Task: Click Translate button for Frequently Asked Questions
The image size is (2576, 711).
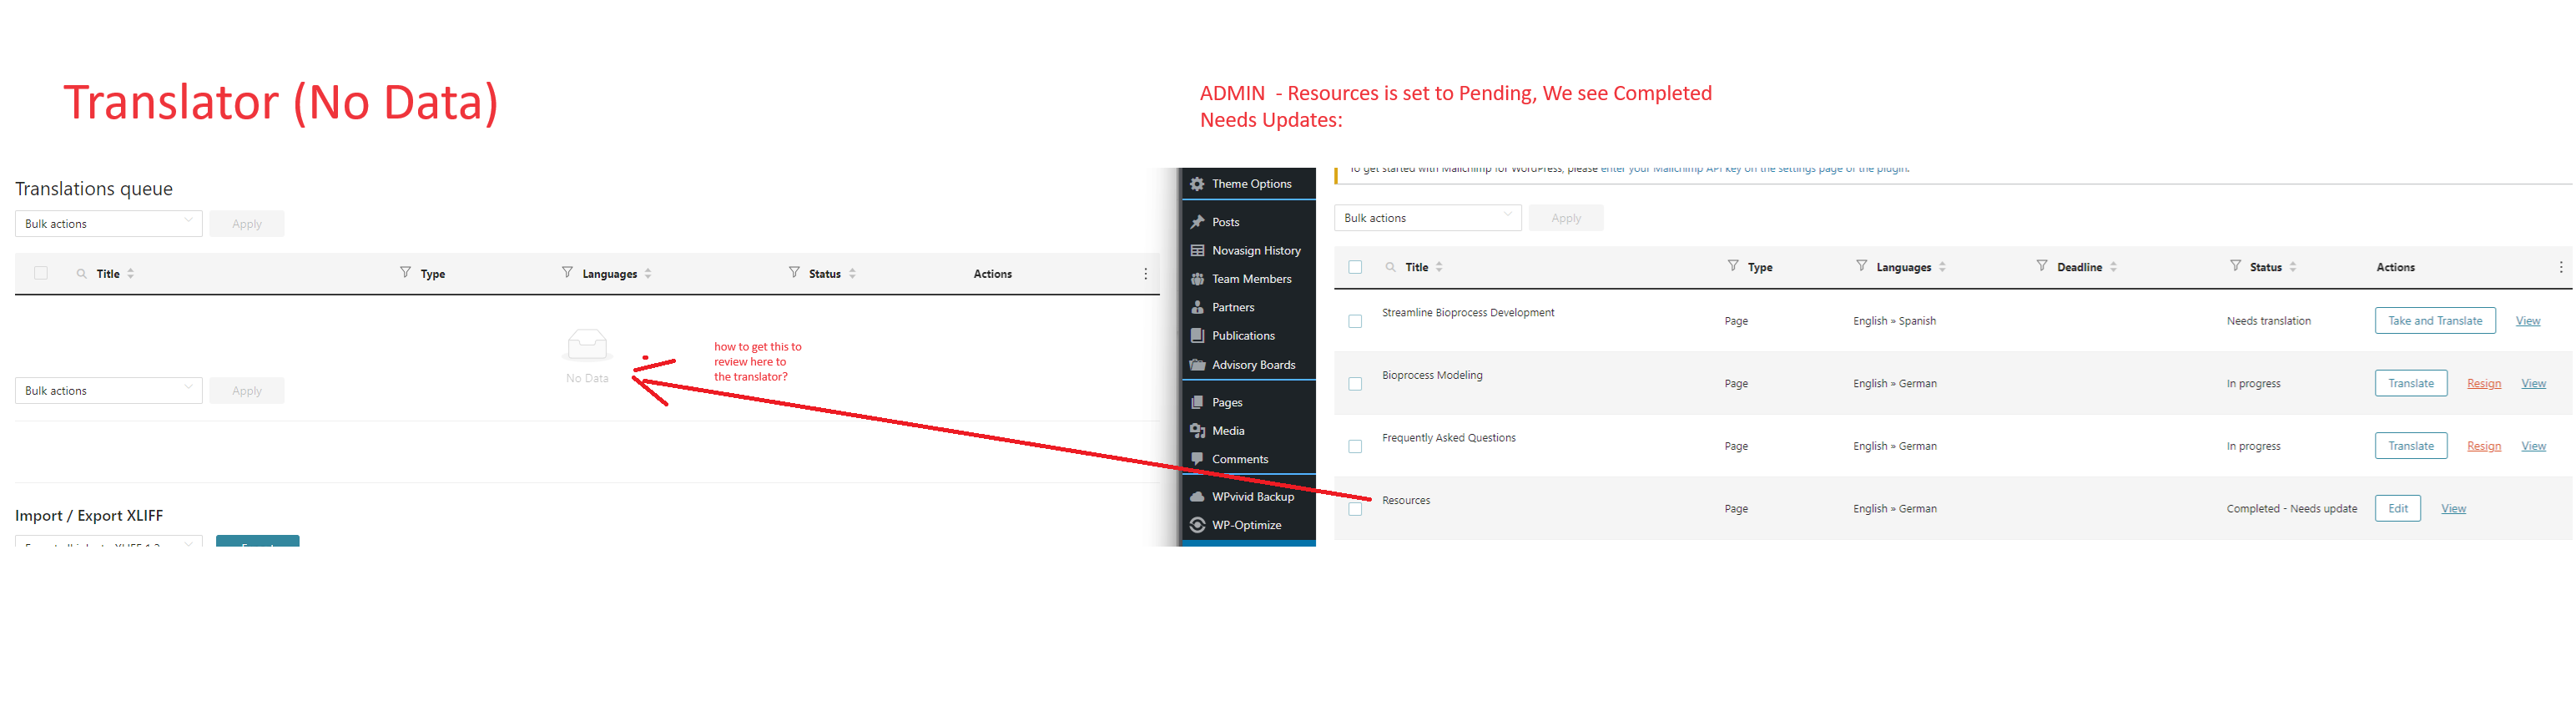Action: (2411, 446)
